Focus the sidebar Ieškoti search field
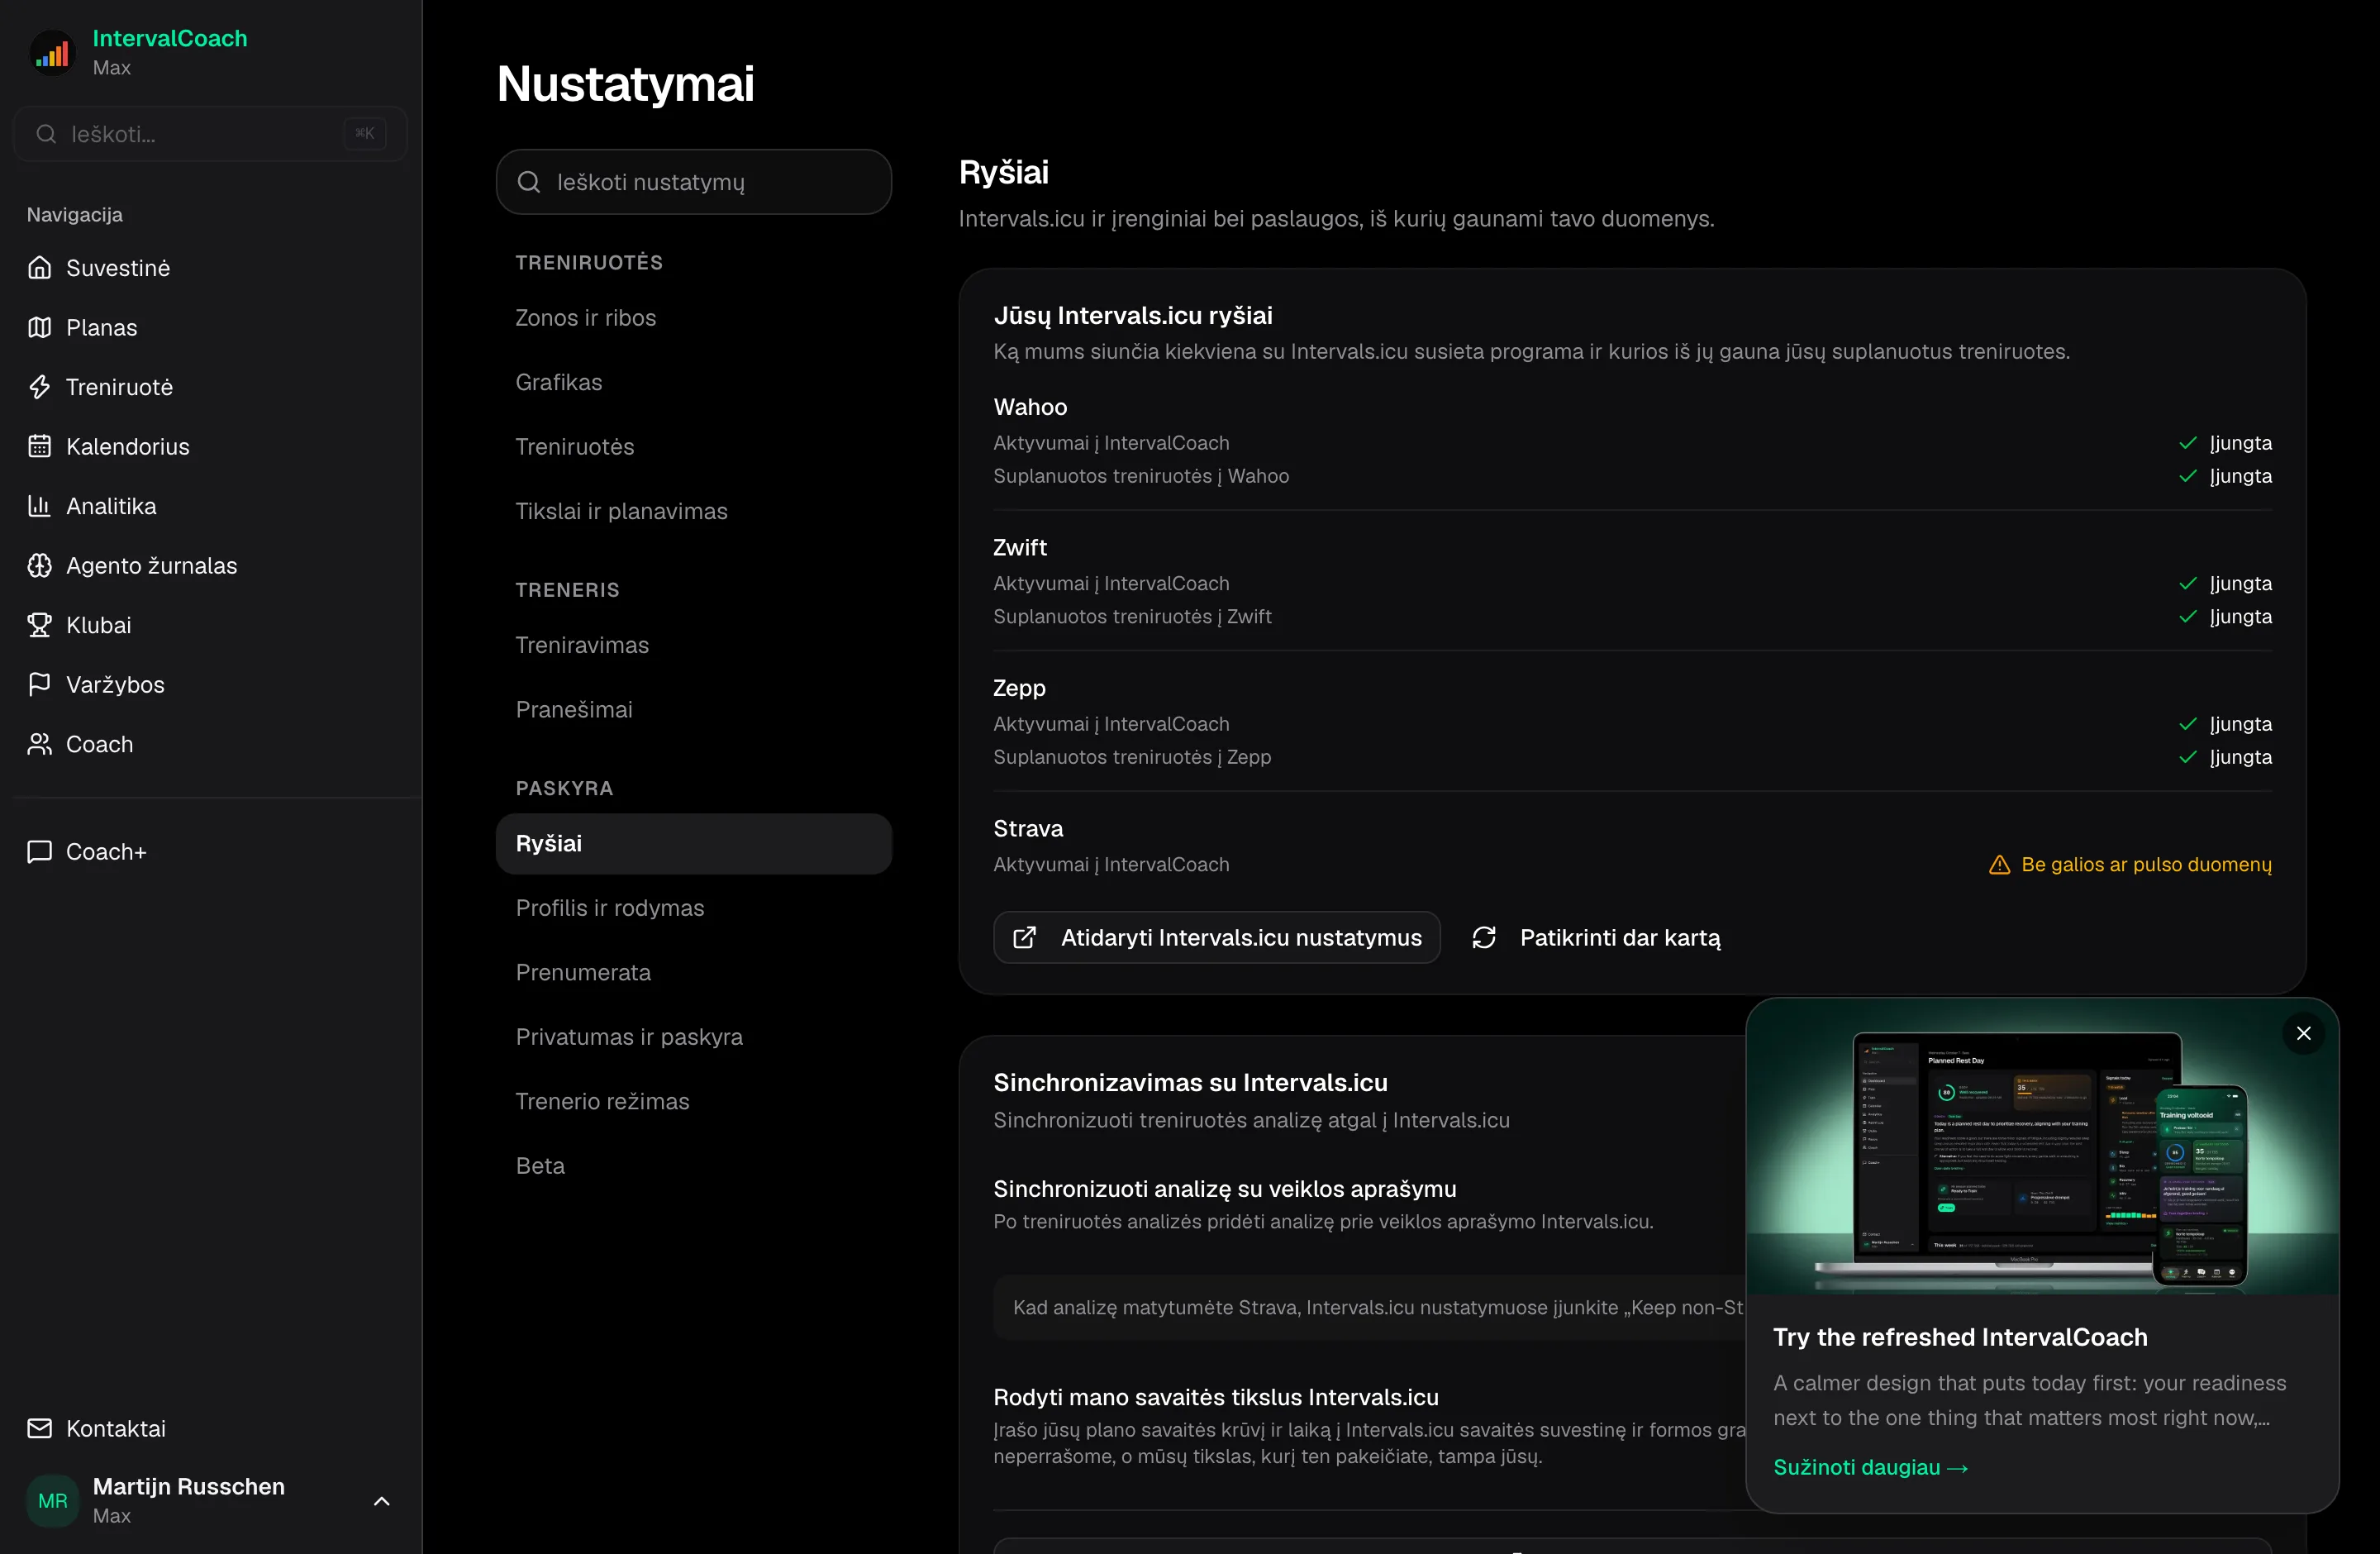Screen dimensions: 2380x1554 [x=209, y=134]
